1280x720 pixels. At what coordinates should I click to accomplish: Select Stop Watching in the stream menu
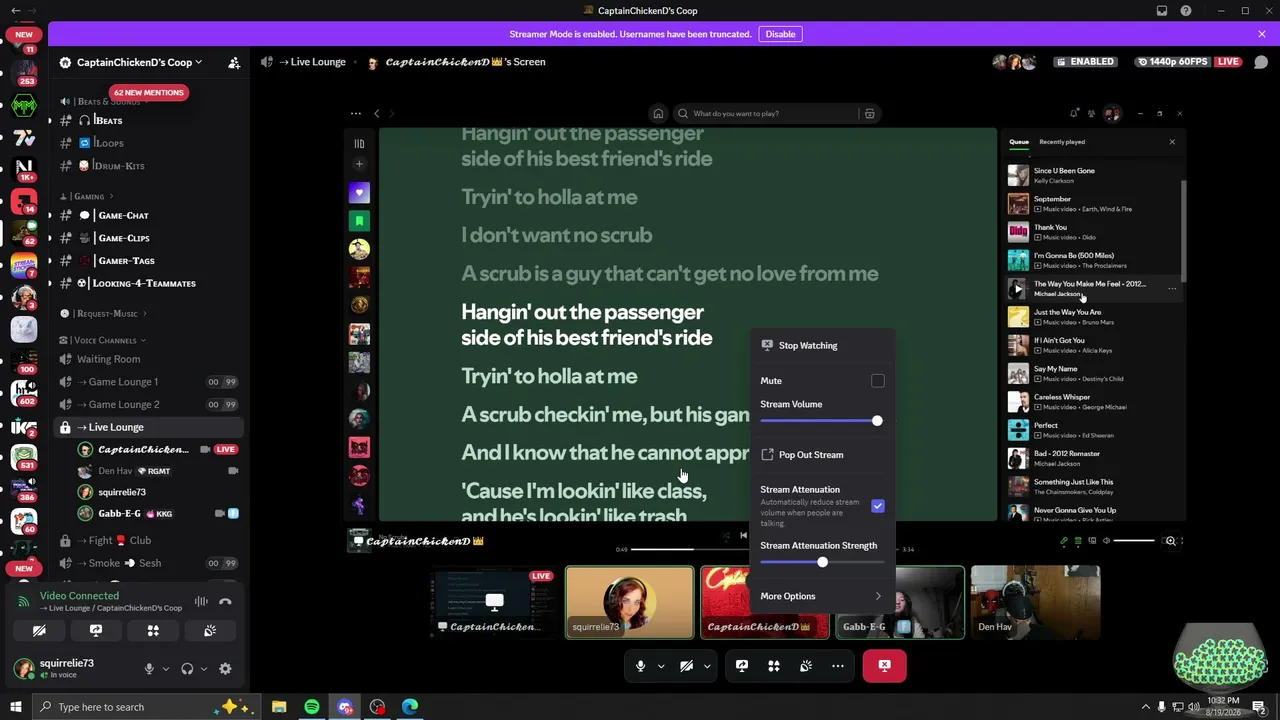(822, 345)
